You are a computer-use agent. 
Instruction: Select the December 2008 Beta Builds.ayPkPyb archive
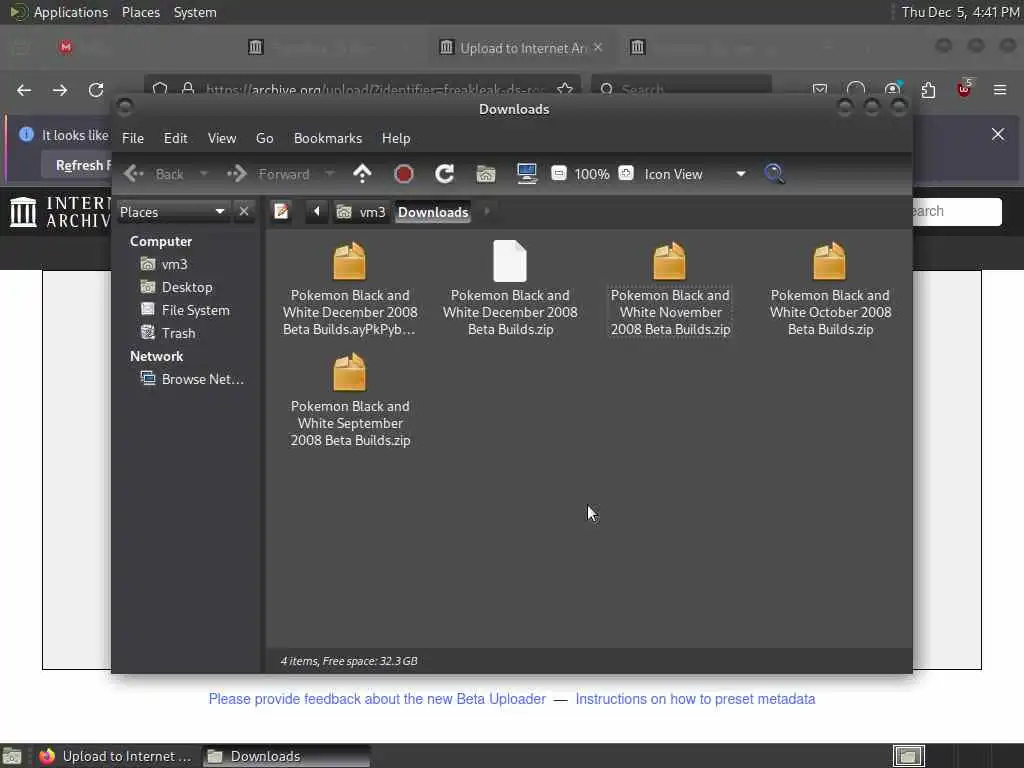349,289
